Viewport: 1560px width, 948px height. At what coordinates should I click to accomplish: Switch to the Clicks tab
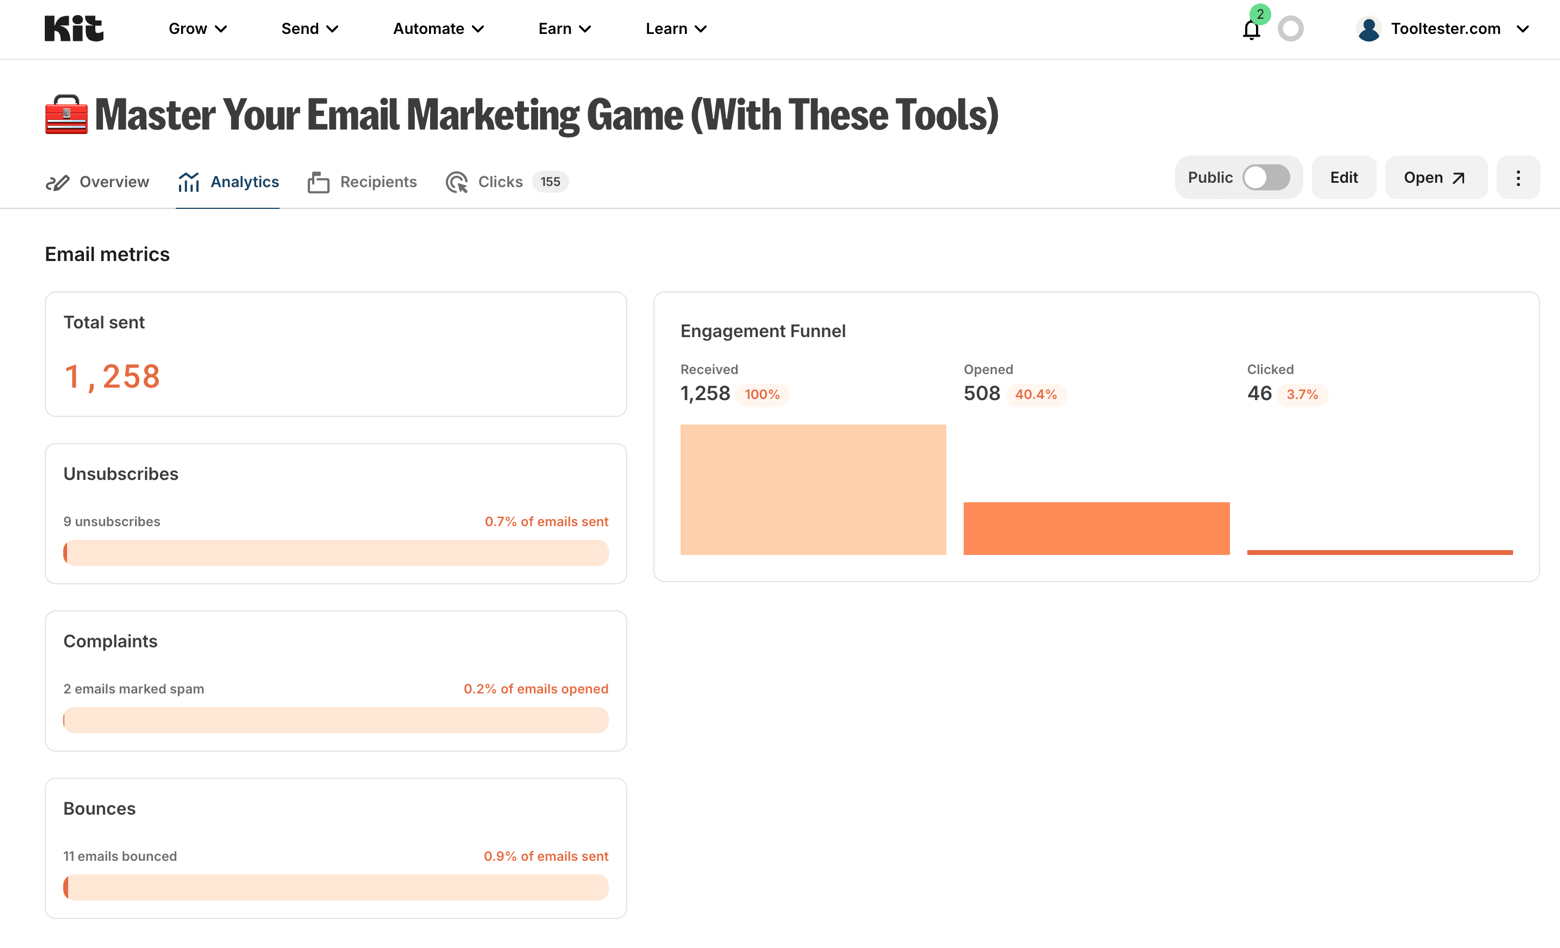[499, 182]
